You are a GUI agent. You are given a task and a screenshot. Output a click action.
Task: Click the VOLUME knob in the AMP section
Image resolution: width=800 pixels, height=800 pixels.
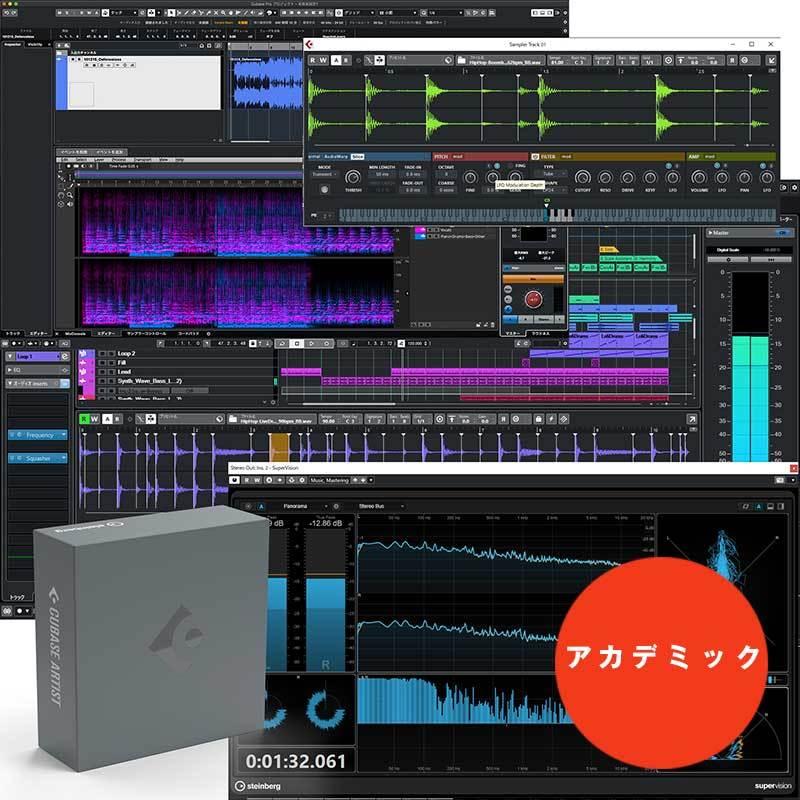pyautogui.click(x=699, y=178)
